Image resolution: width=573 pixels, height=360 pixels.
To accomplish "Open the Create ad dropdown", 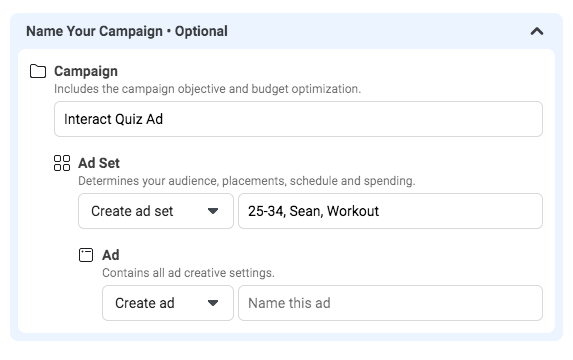I will 168,303.
